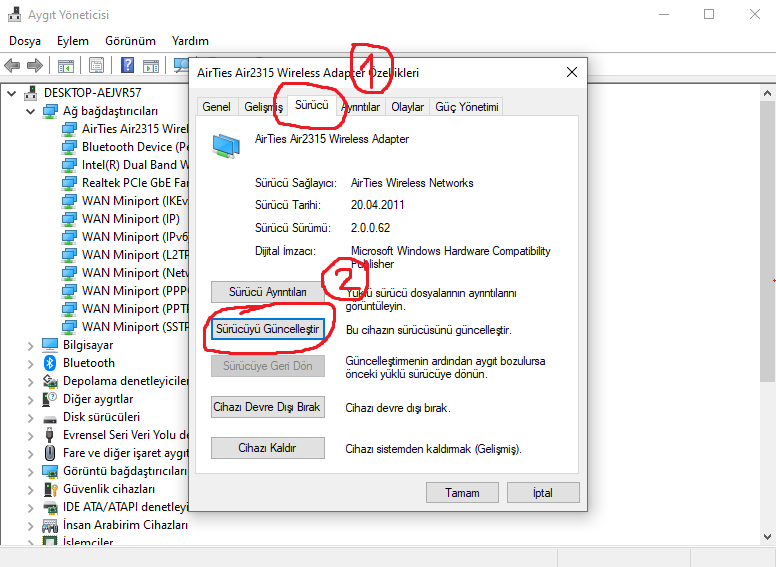Click the Diğer aygıtlar unknown-device icon
The width and height of the screenshot is (776, 567).
pyautogui.click(x=50, y=399)
